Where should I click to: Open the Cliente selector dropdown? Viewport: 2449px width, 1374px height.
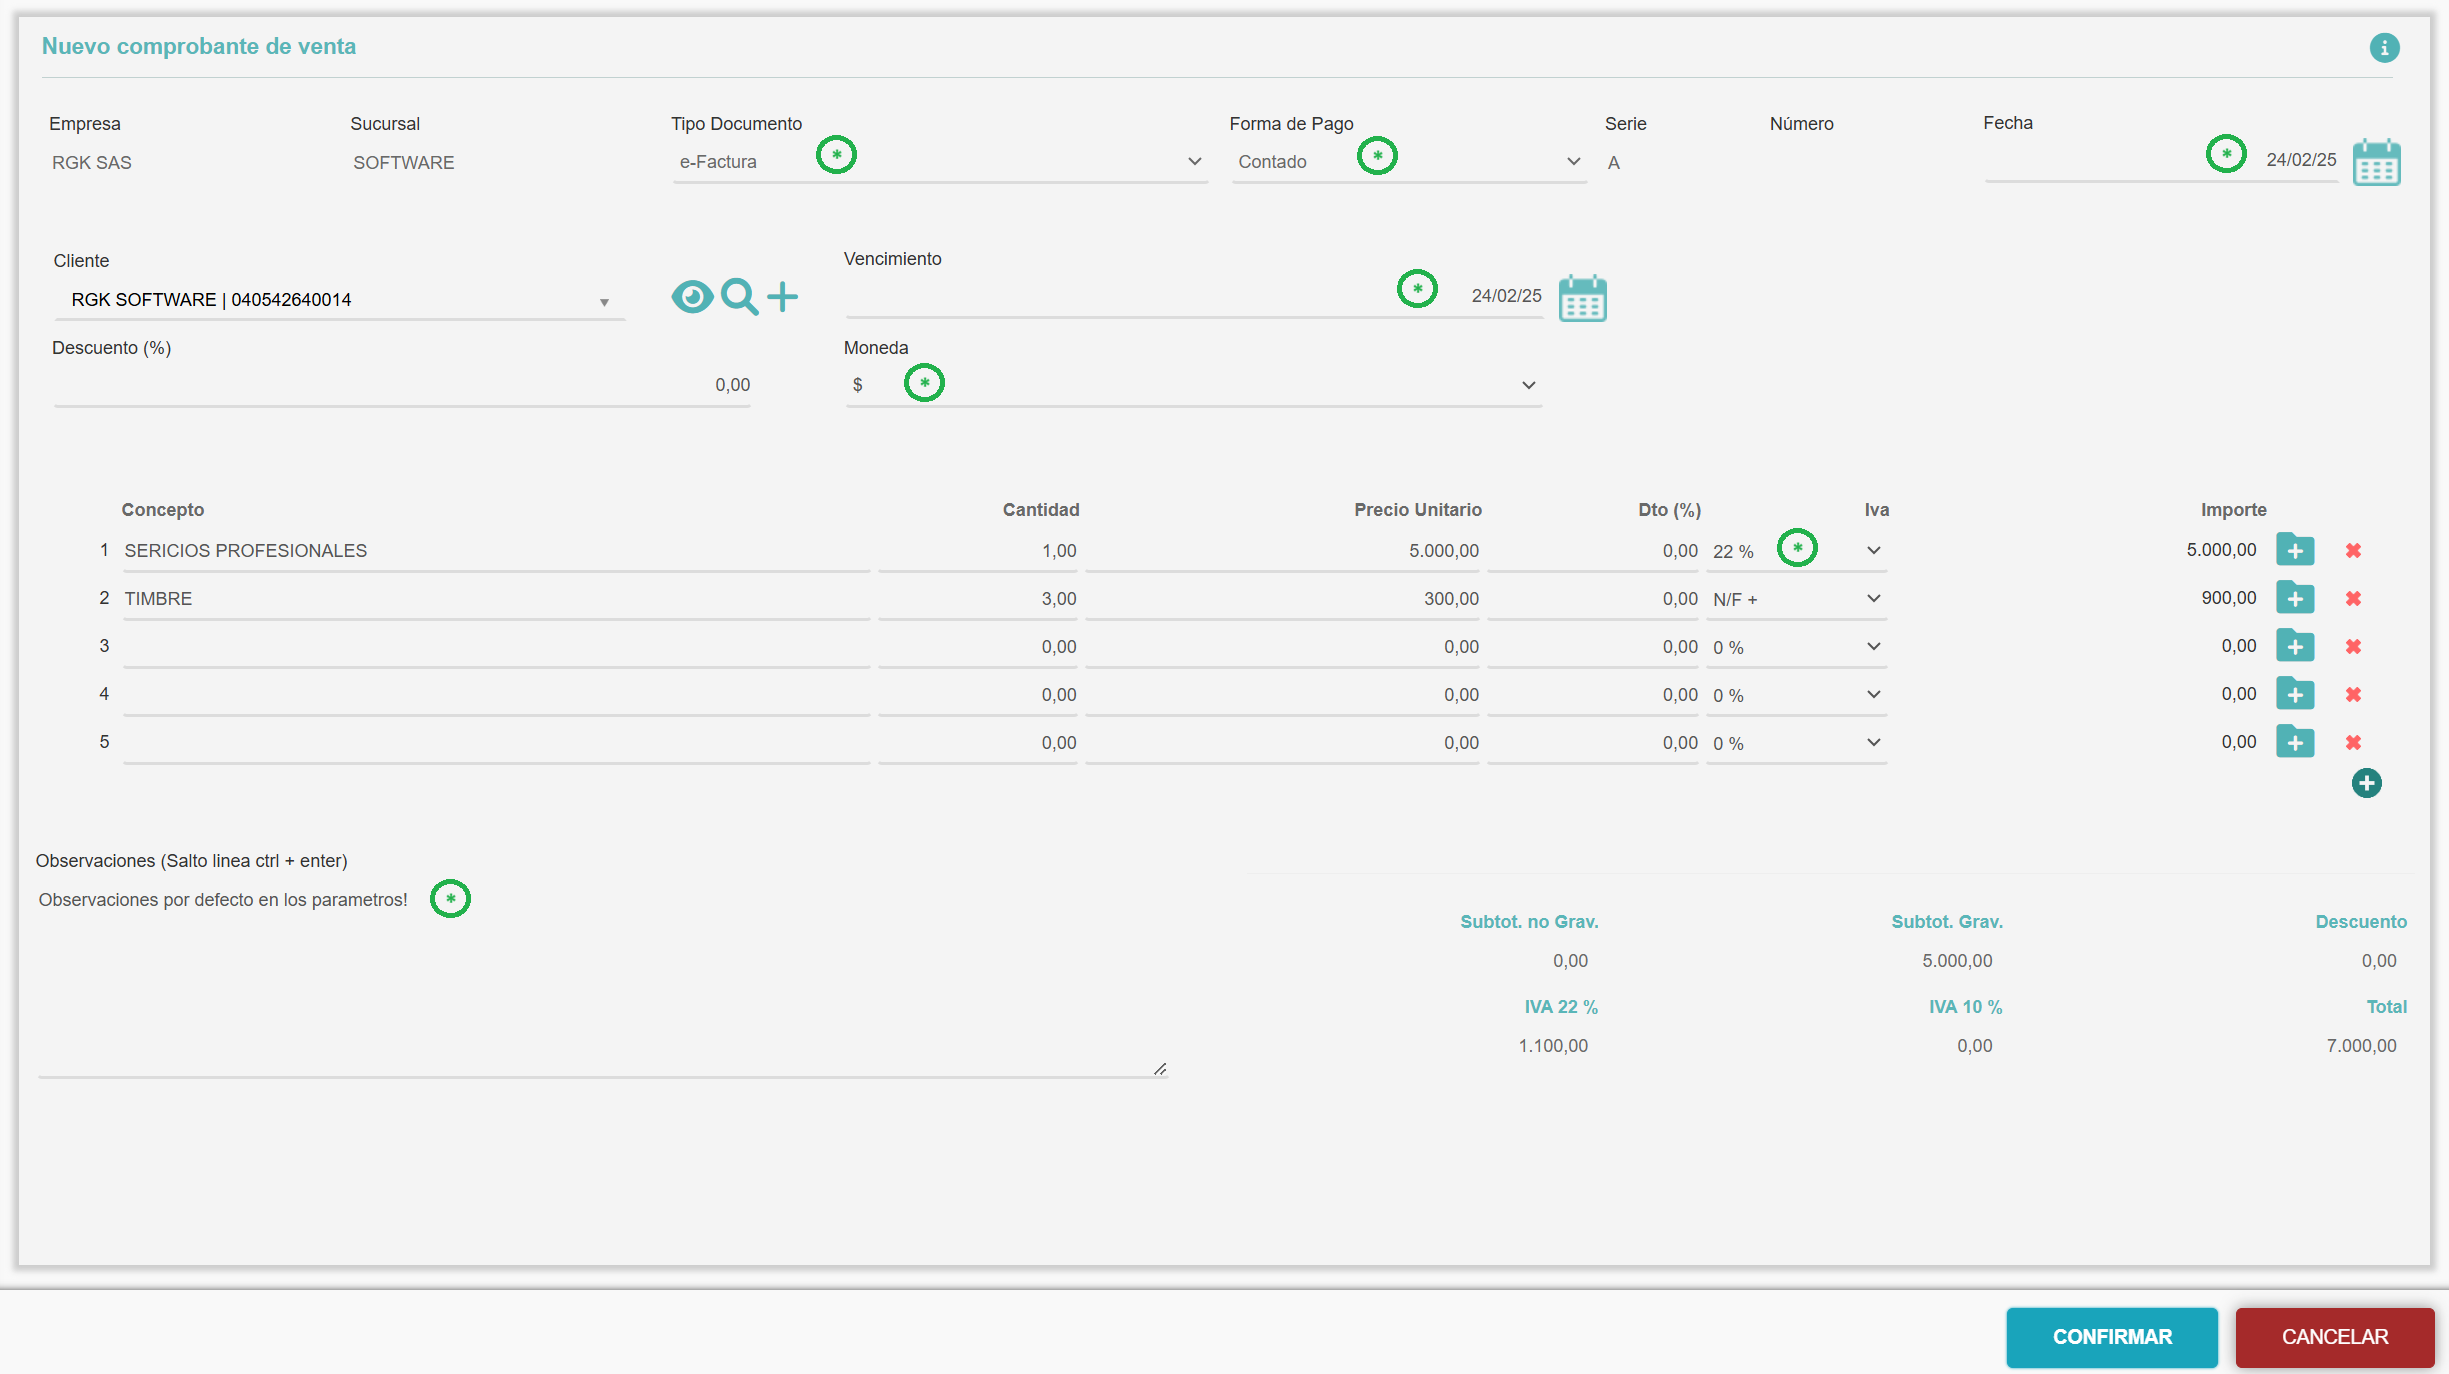pyautogui.click(x=604, y=302)
